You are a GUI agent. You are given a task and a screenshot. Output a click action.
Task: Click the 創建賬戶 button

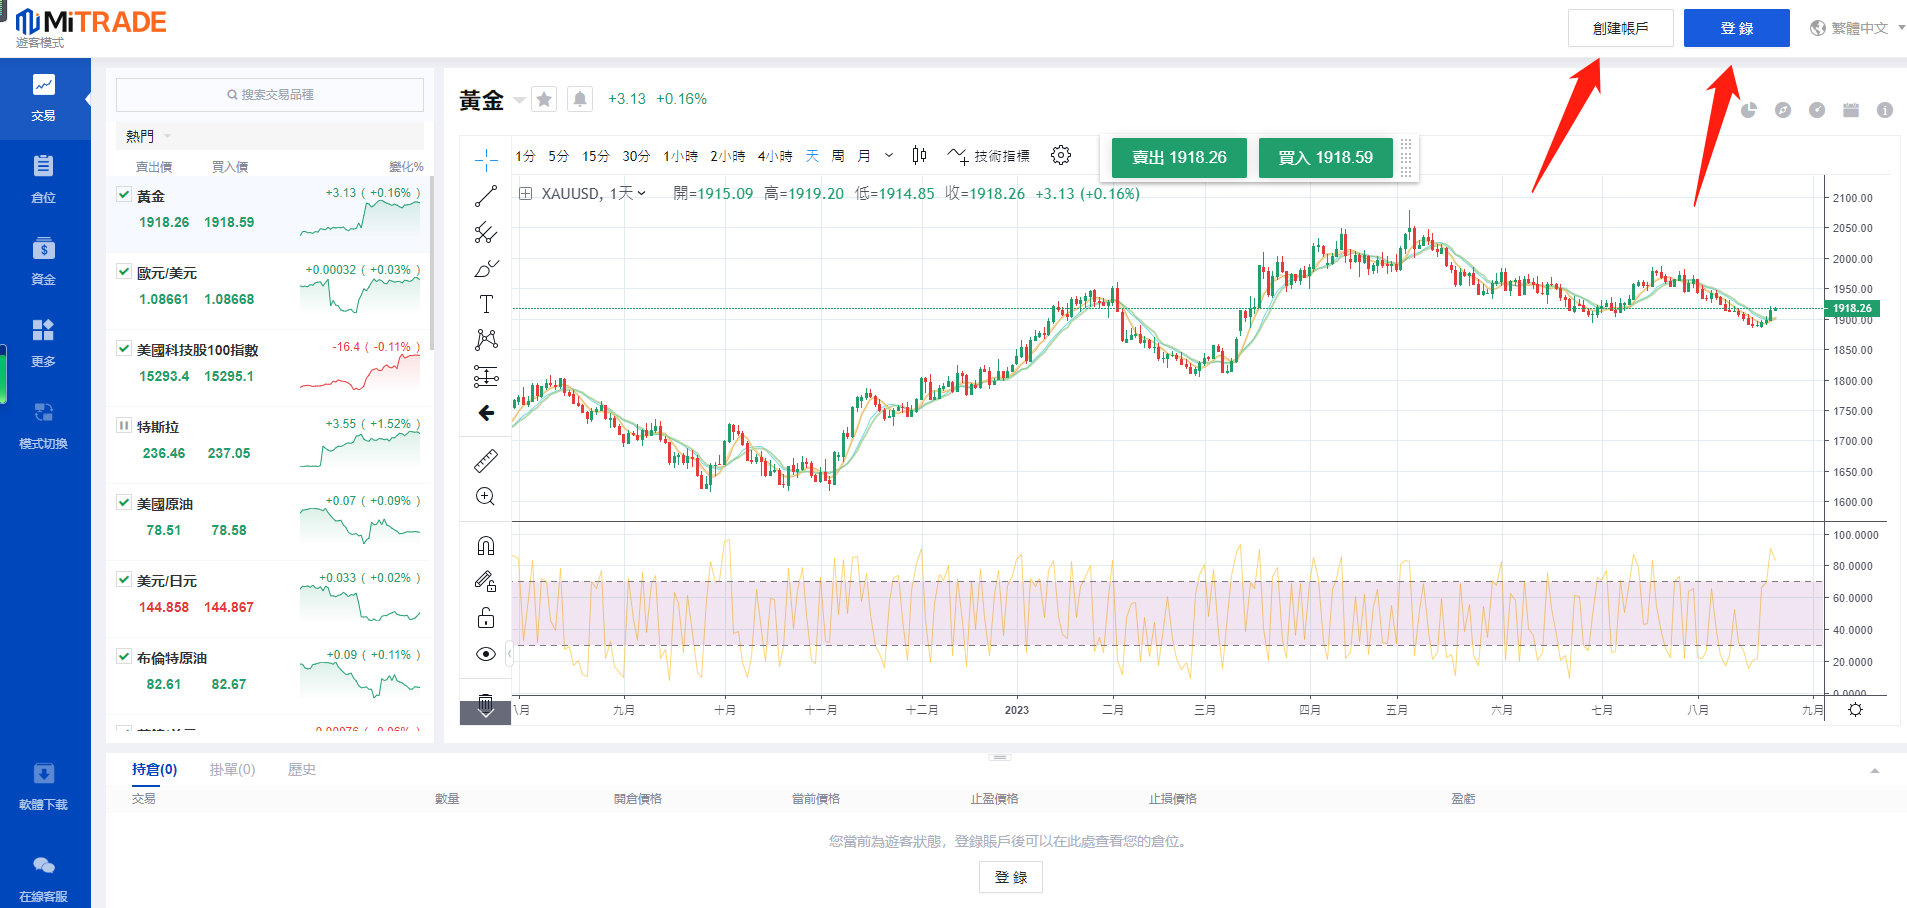(1620, 28)
